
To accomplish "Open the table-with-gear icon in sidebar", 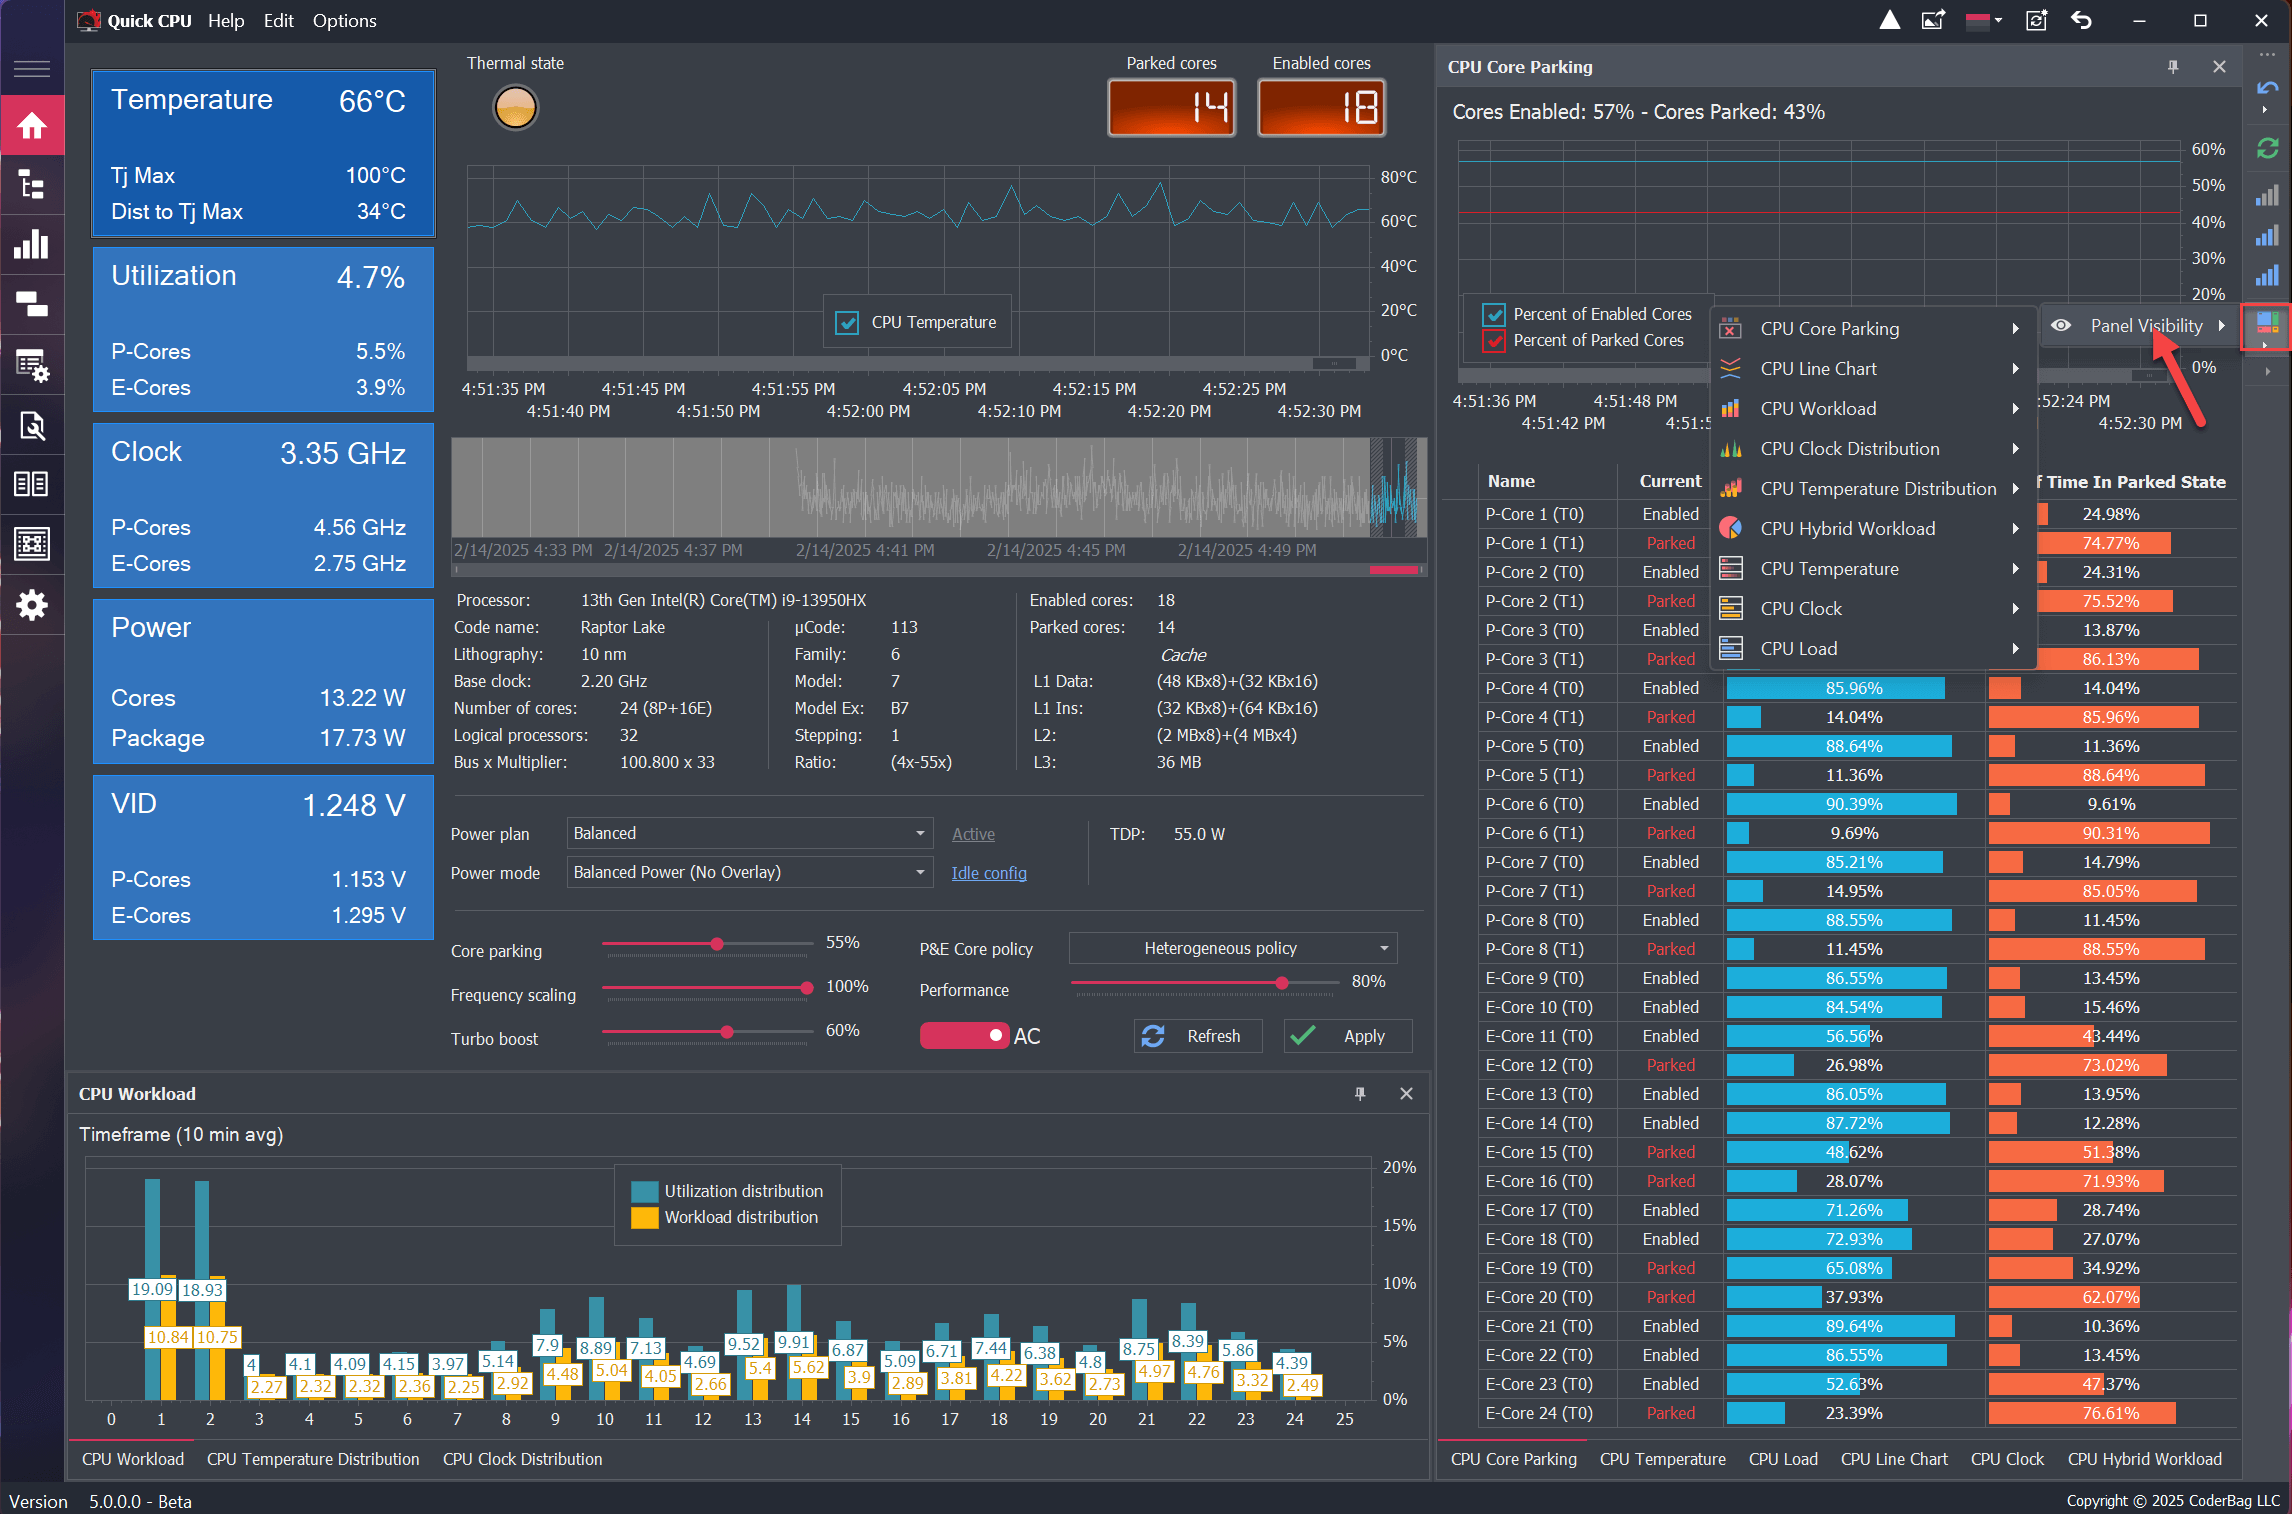I will (x=32, y=365).
